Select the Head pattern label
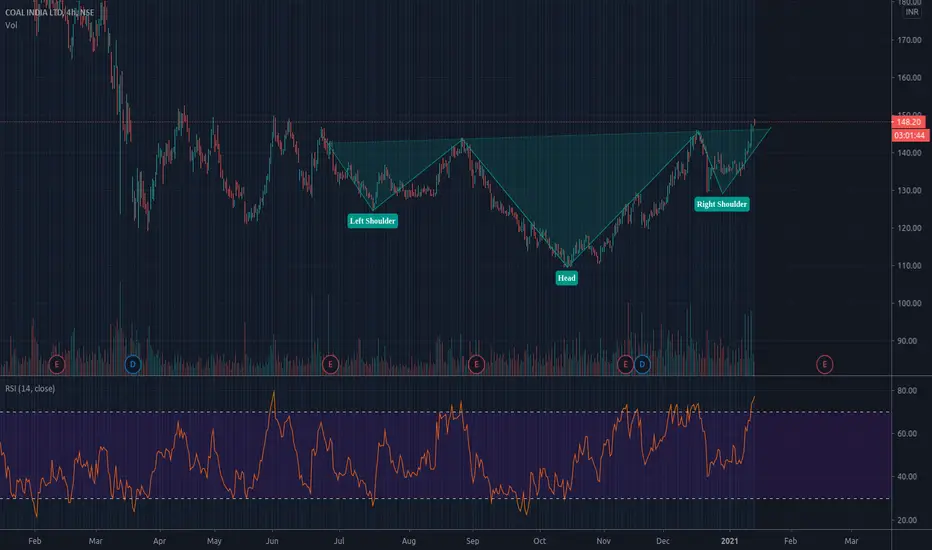Screen dimensions: 932x550 [x=566, y=278]
